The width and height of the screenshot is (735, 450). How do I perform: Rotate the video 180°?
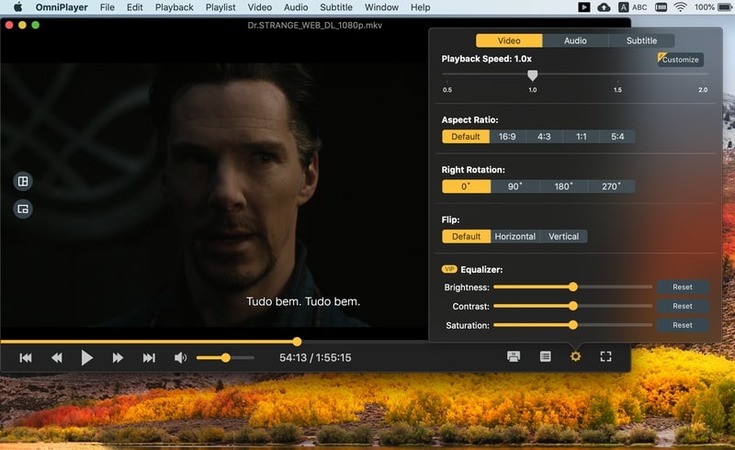563,186
